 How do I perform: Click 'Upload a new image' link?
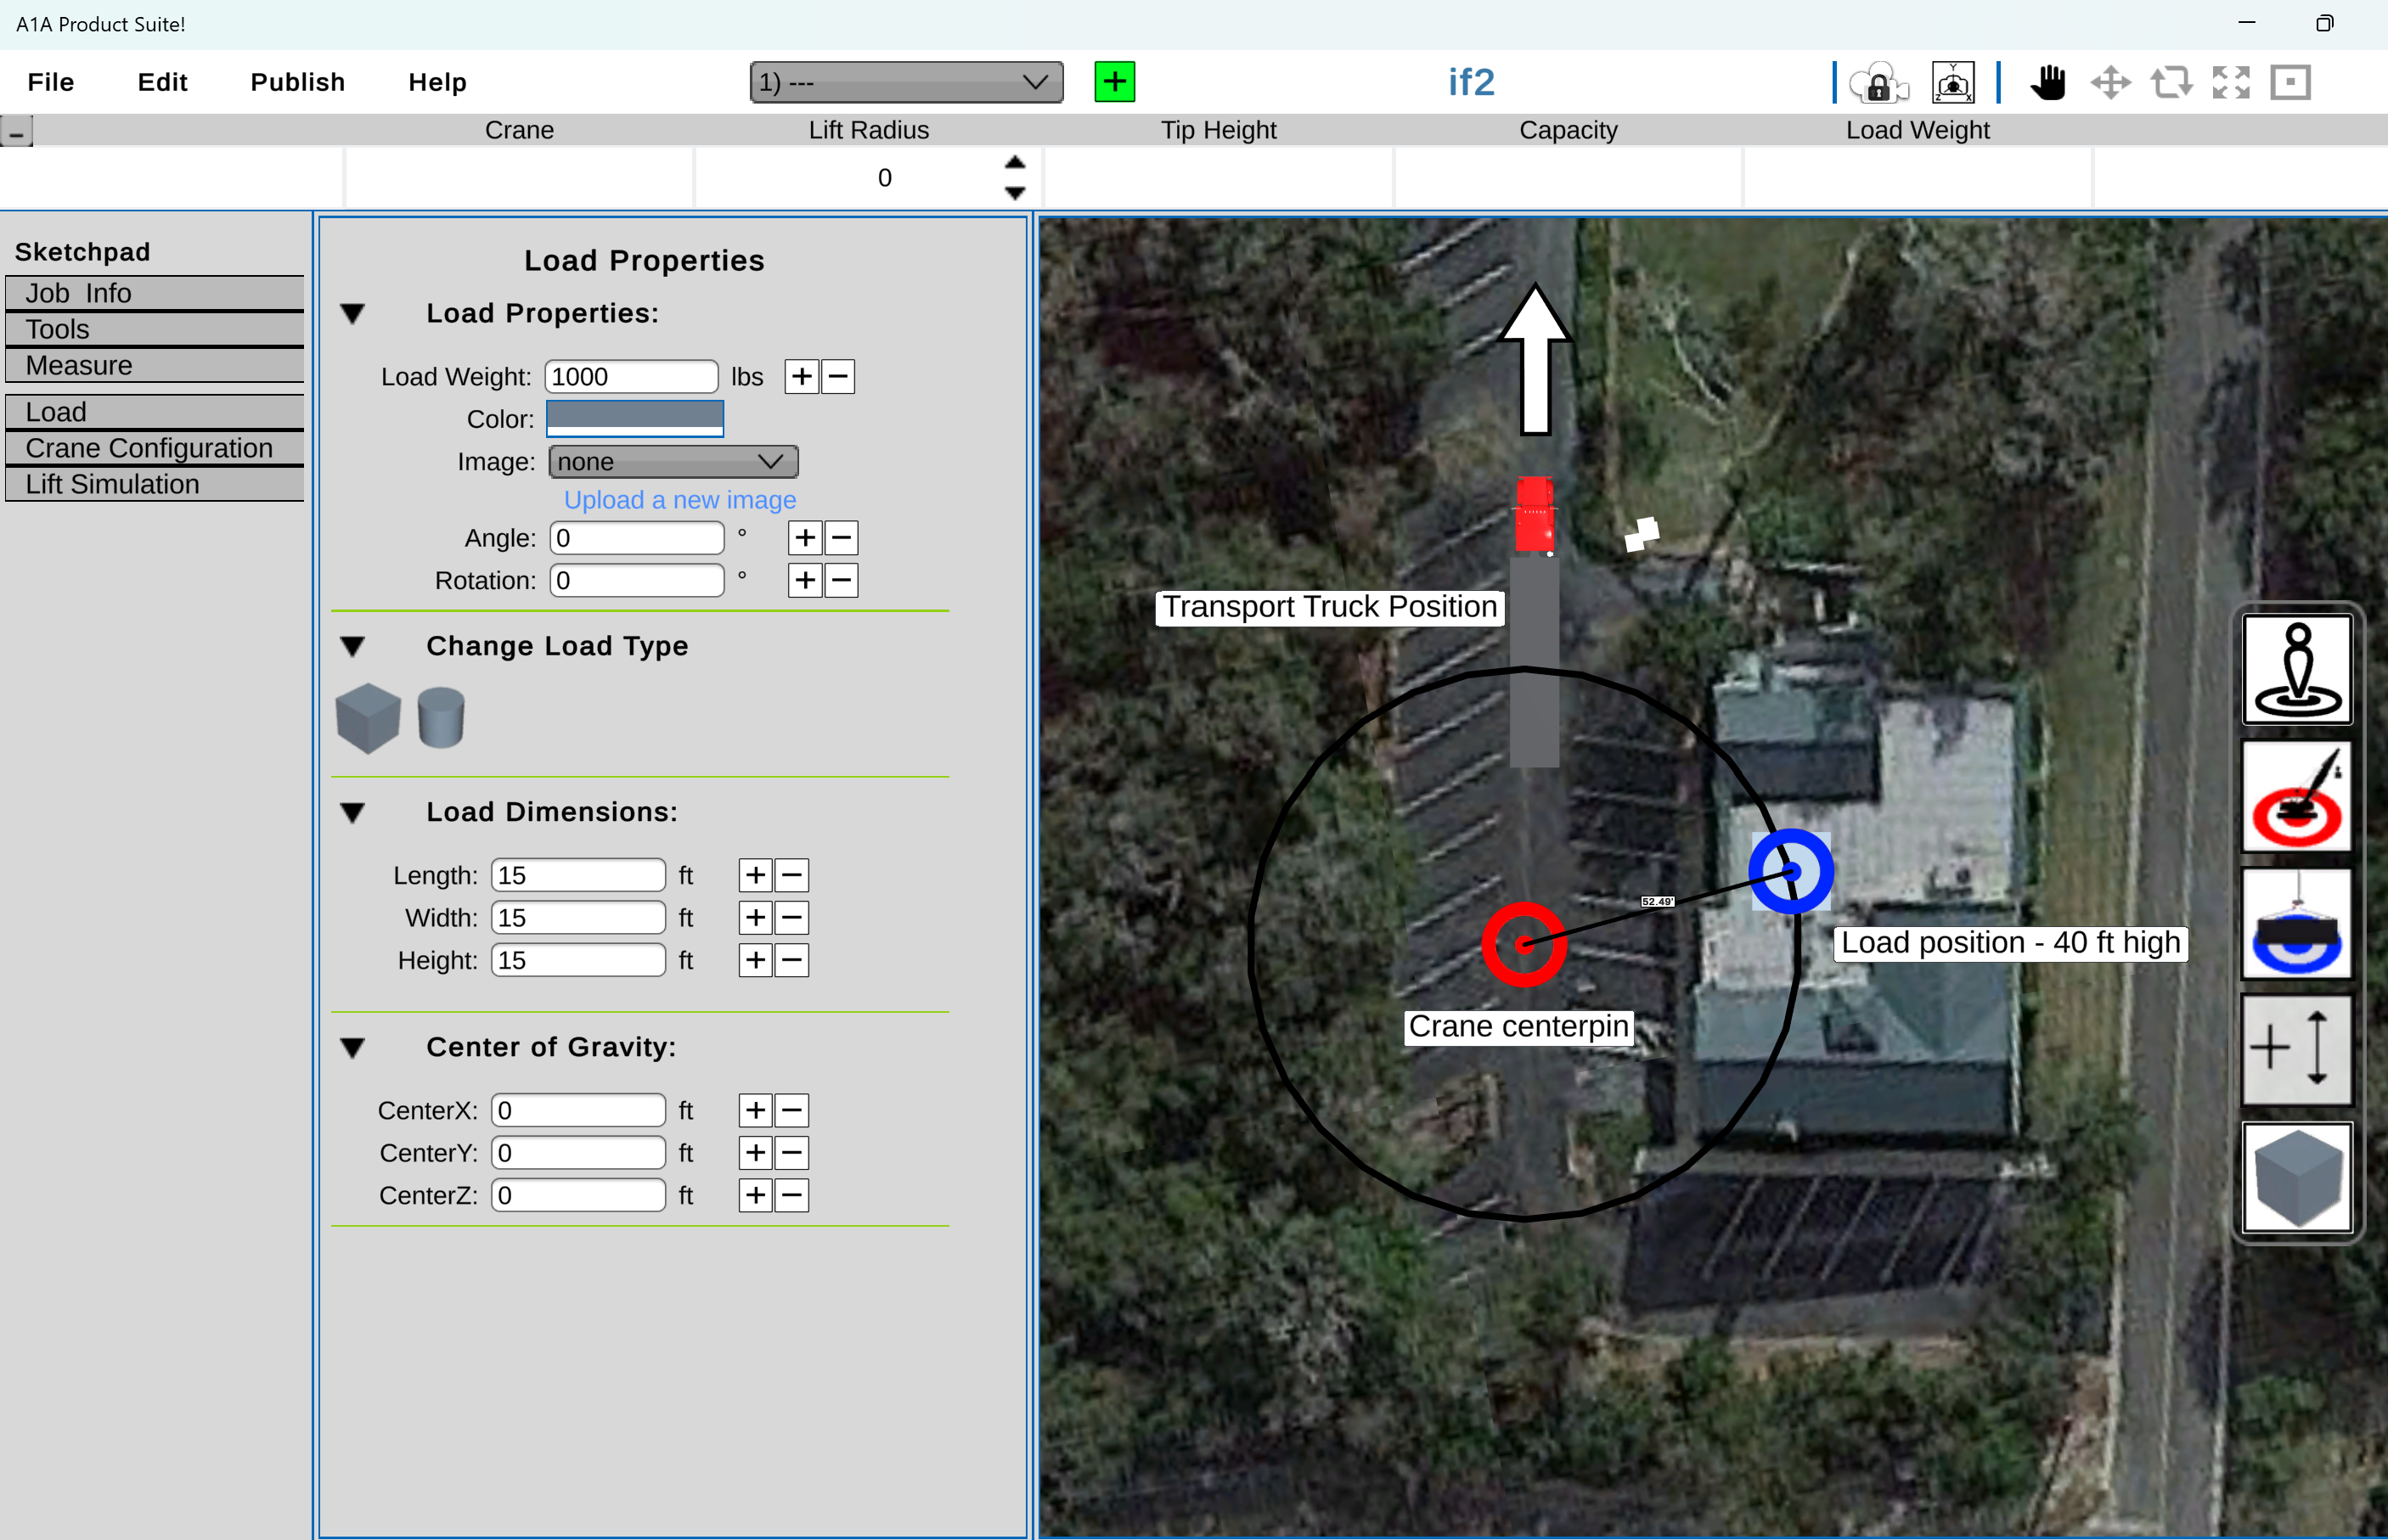coord(680,500)
